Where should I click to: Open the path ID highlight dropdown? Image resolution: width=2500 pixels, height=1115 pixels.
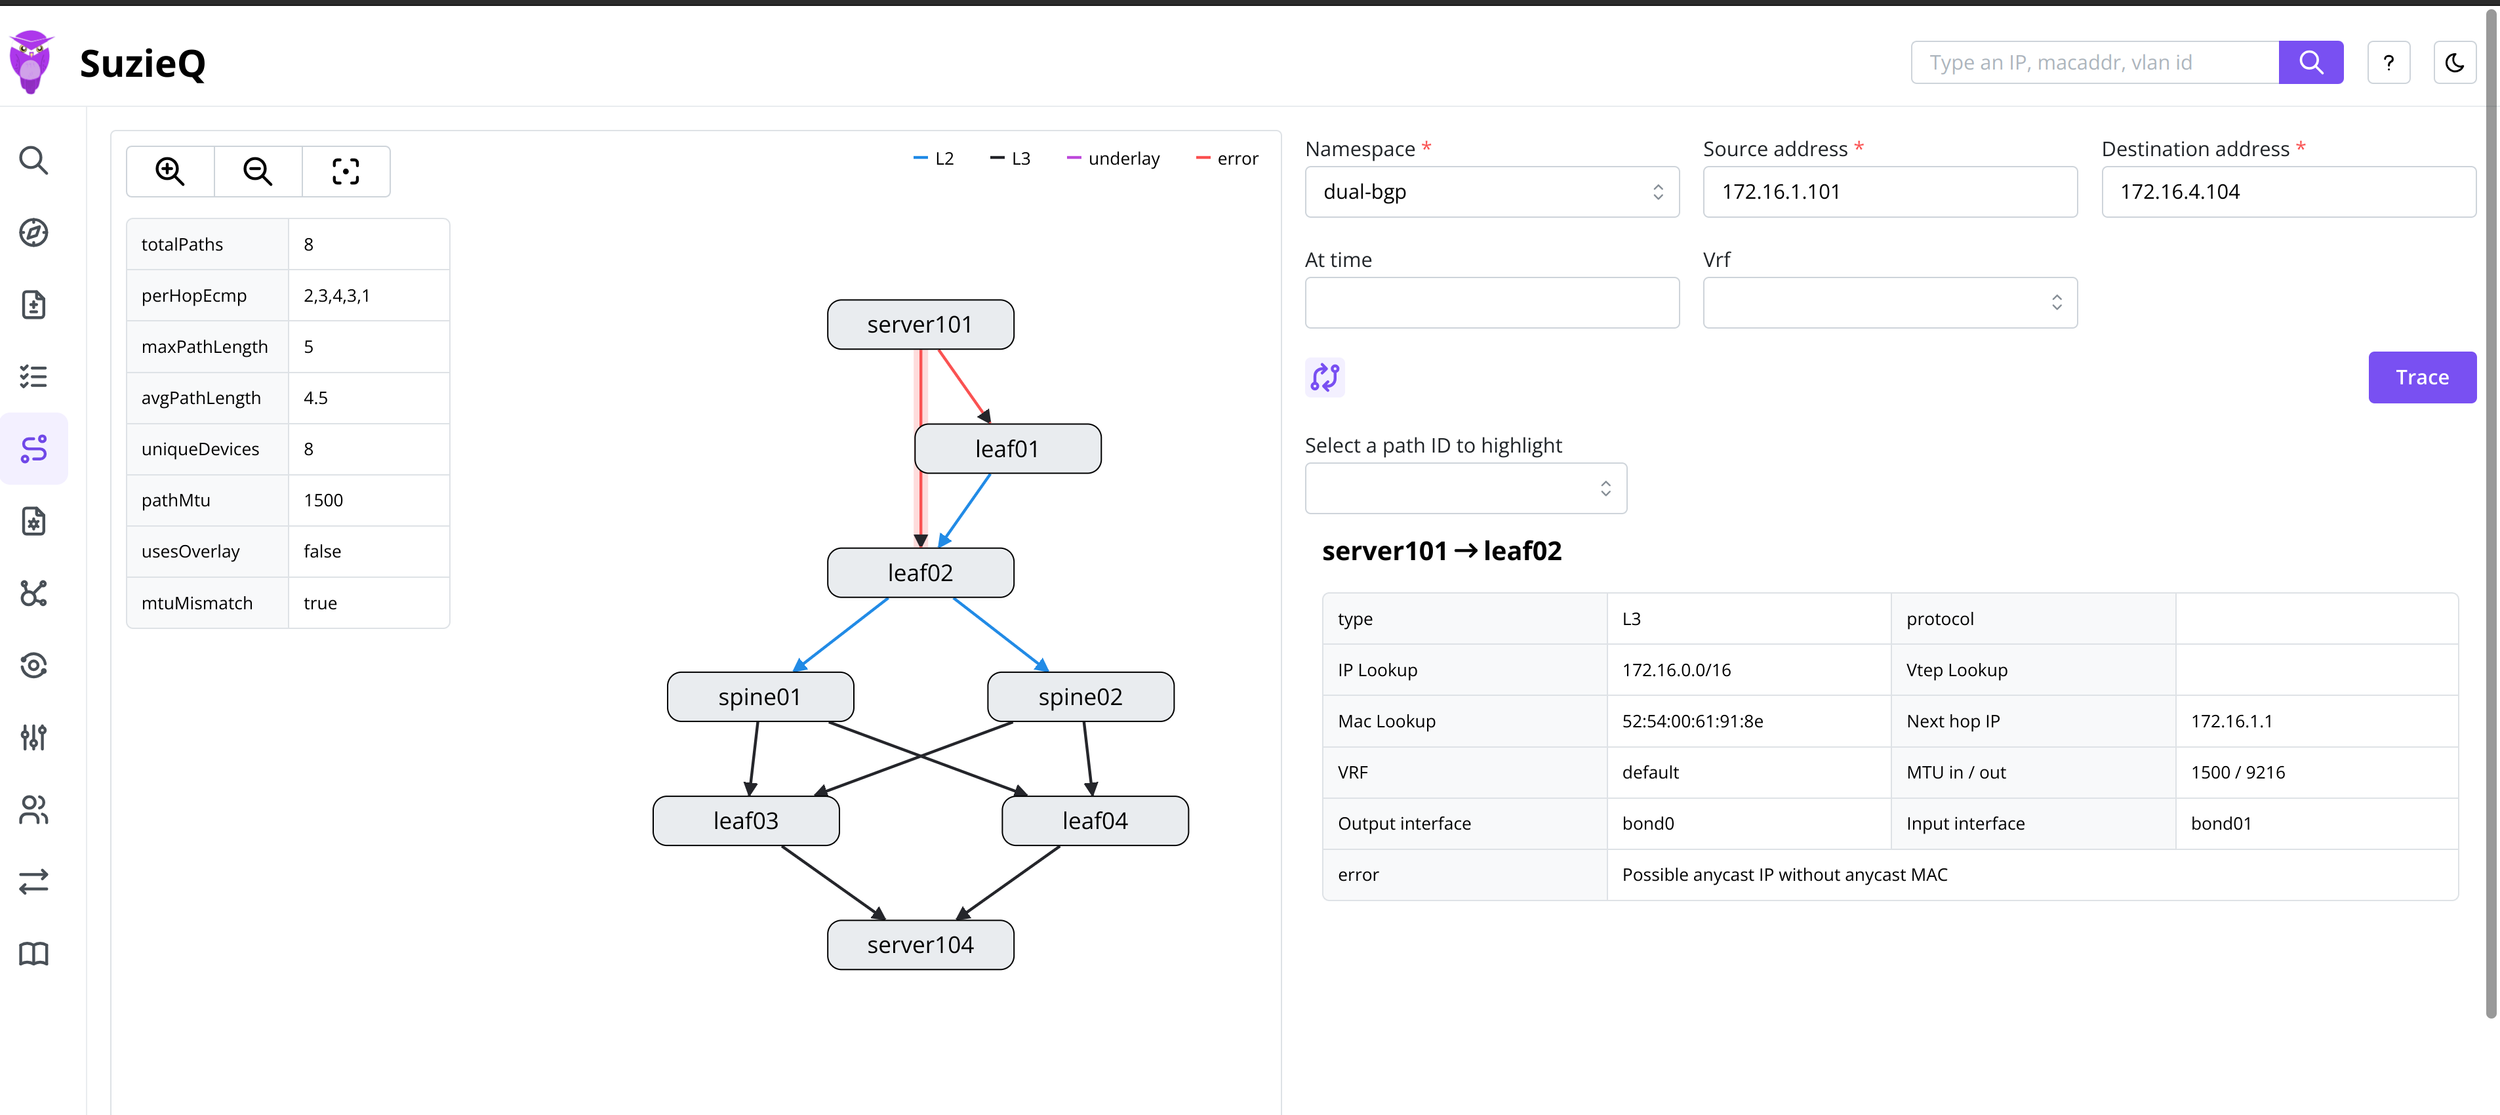pyautogui.click(x=1465, y=488)
